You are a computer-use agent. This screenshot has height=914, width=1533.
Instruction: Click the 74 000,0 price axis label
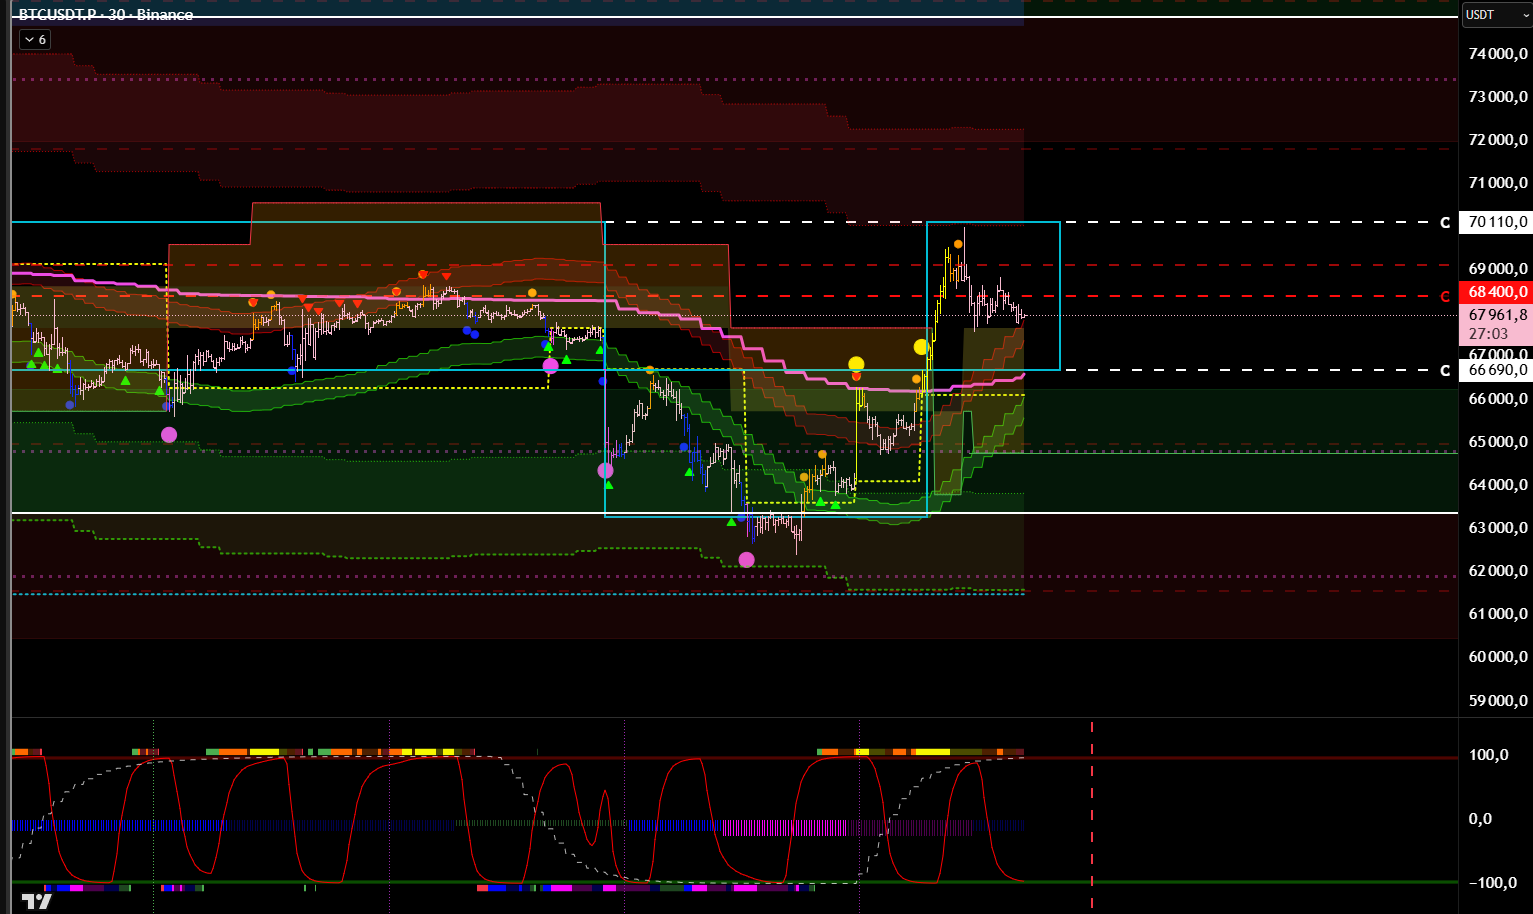pyautogui.click(x=1497, y=54)
